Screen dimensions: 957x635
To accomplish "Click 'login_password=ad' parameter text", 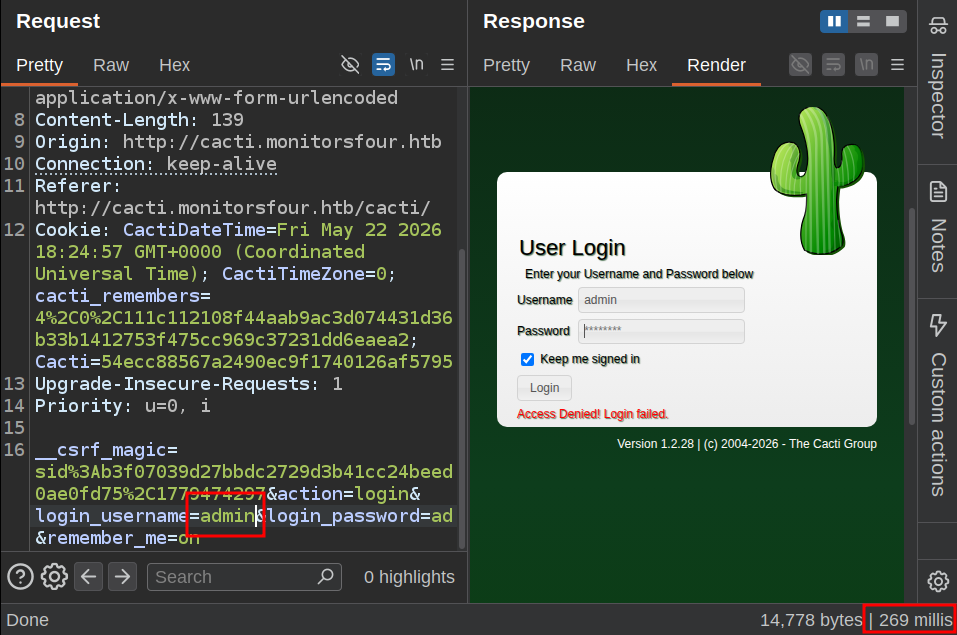I will click(359, 516).
